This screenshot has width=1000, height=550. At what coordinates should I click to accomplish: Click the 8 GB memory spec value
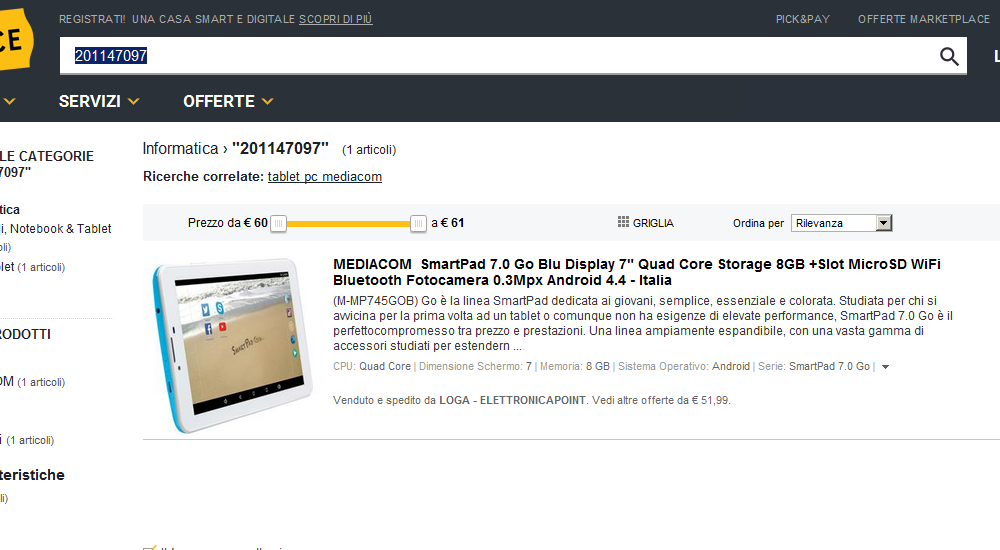[598, 366]
